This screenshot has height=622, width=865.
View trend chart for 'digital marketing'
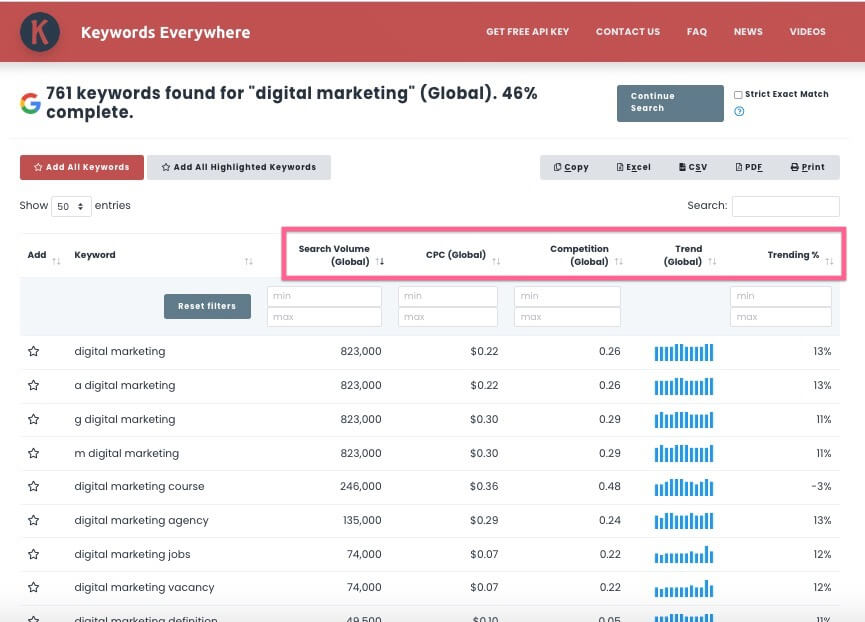684,352
